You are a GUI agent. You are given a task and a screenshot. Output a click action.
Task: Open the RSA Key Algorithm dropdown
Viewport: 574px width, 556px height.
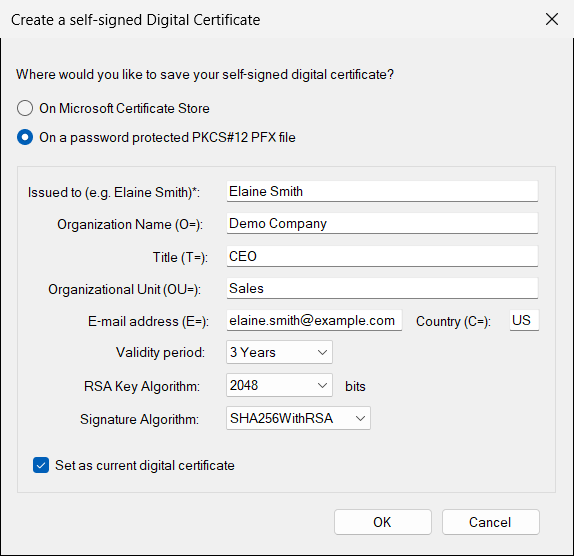click(279, 385)
